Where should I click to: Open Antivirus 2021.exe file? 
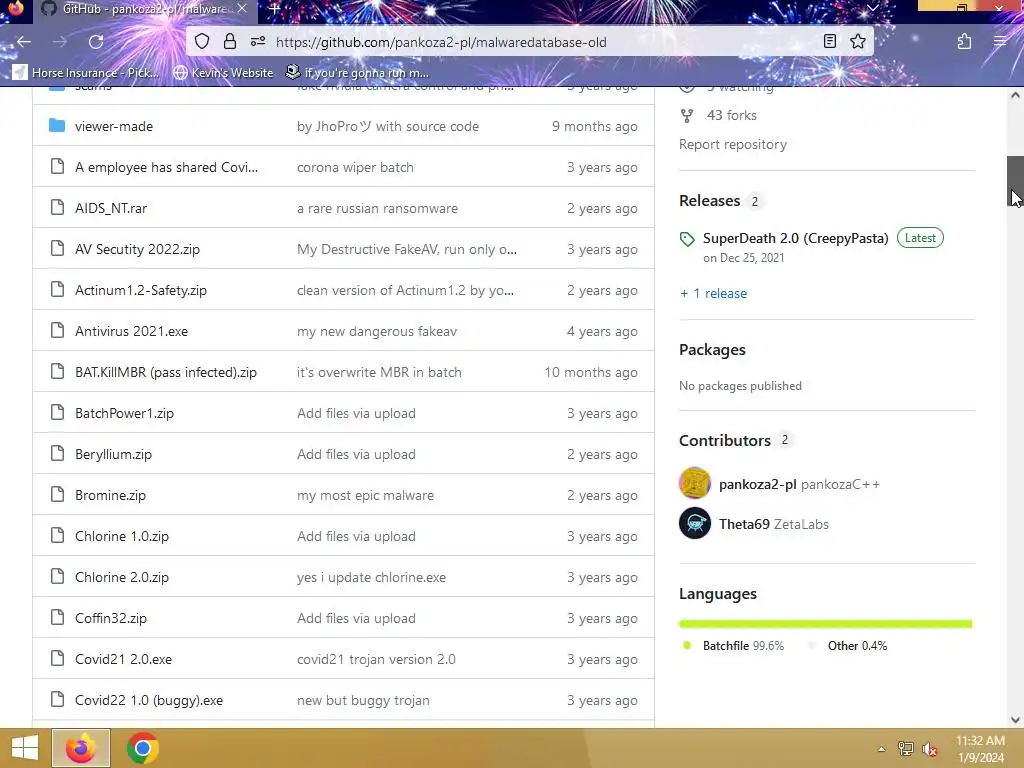pos(131,331)
